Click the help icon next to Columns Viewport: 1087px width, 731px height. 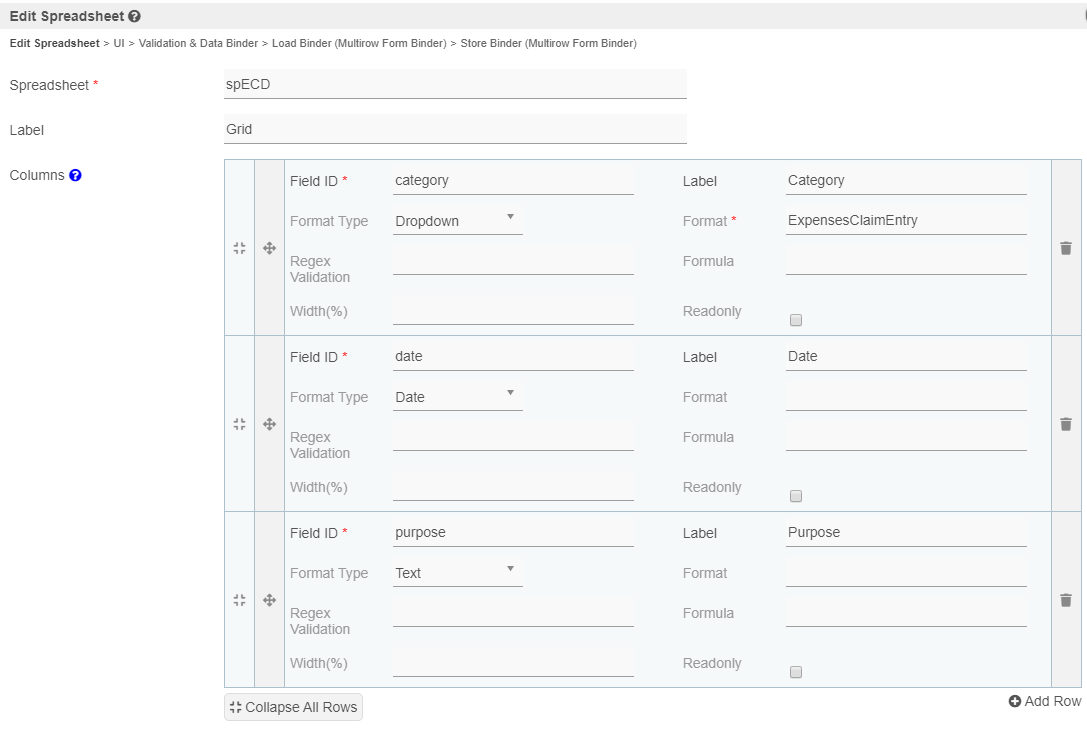point(75,175)
